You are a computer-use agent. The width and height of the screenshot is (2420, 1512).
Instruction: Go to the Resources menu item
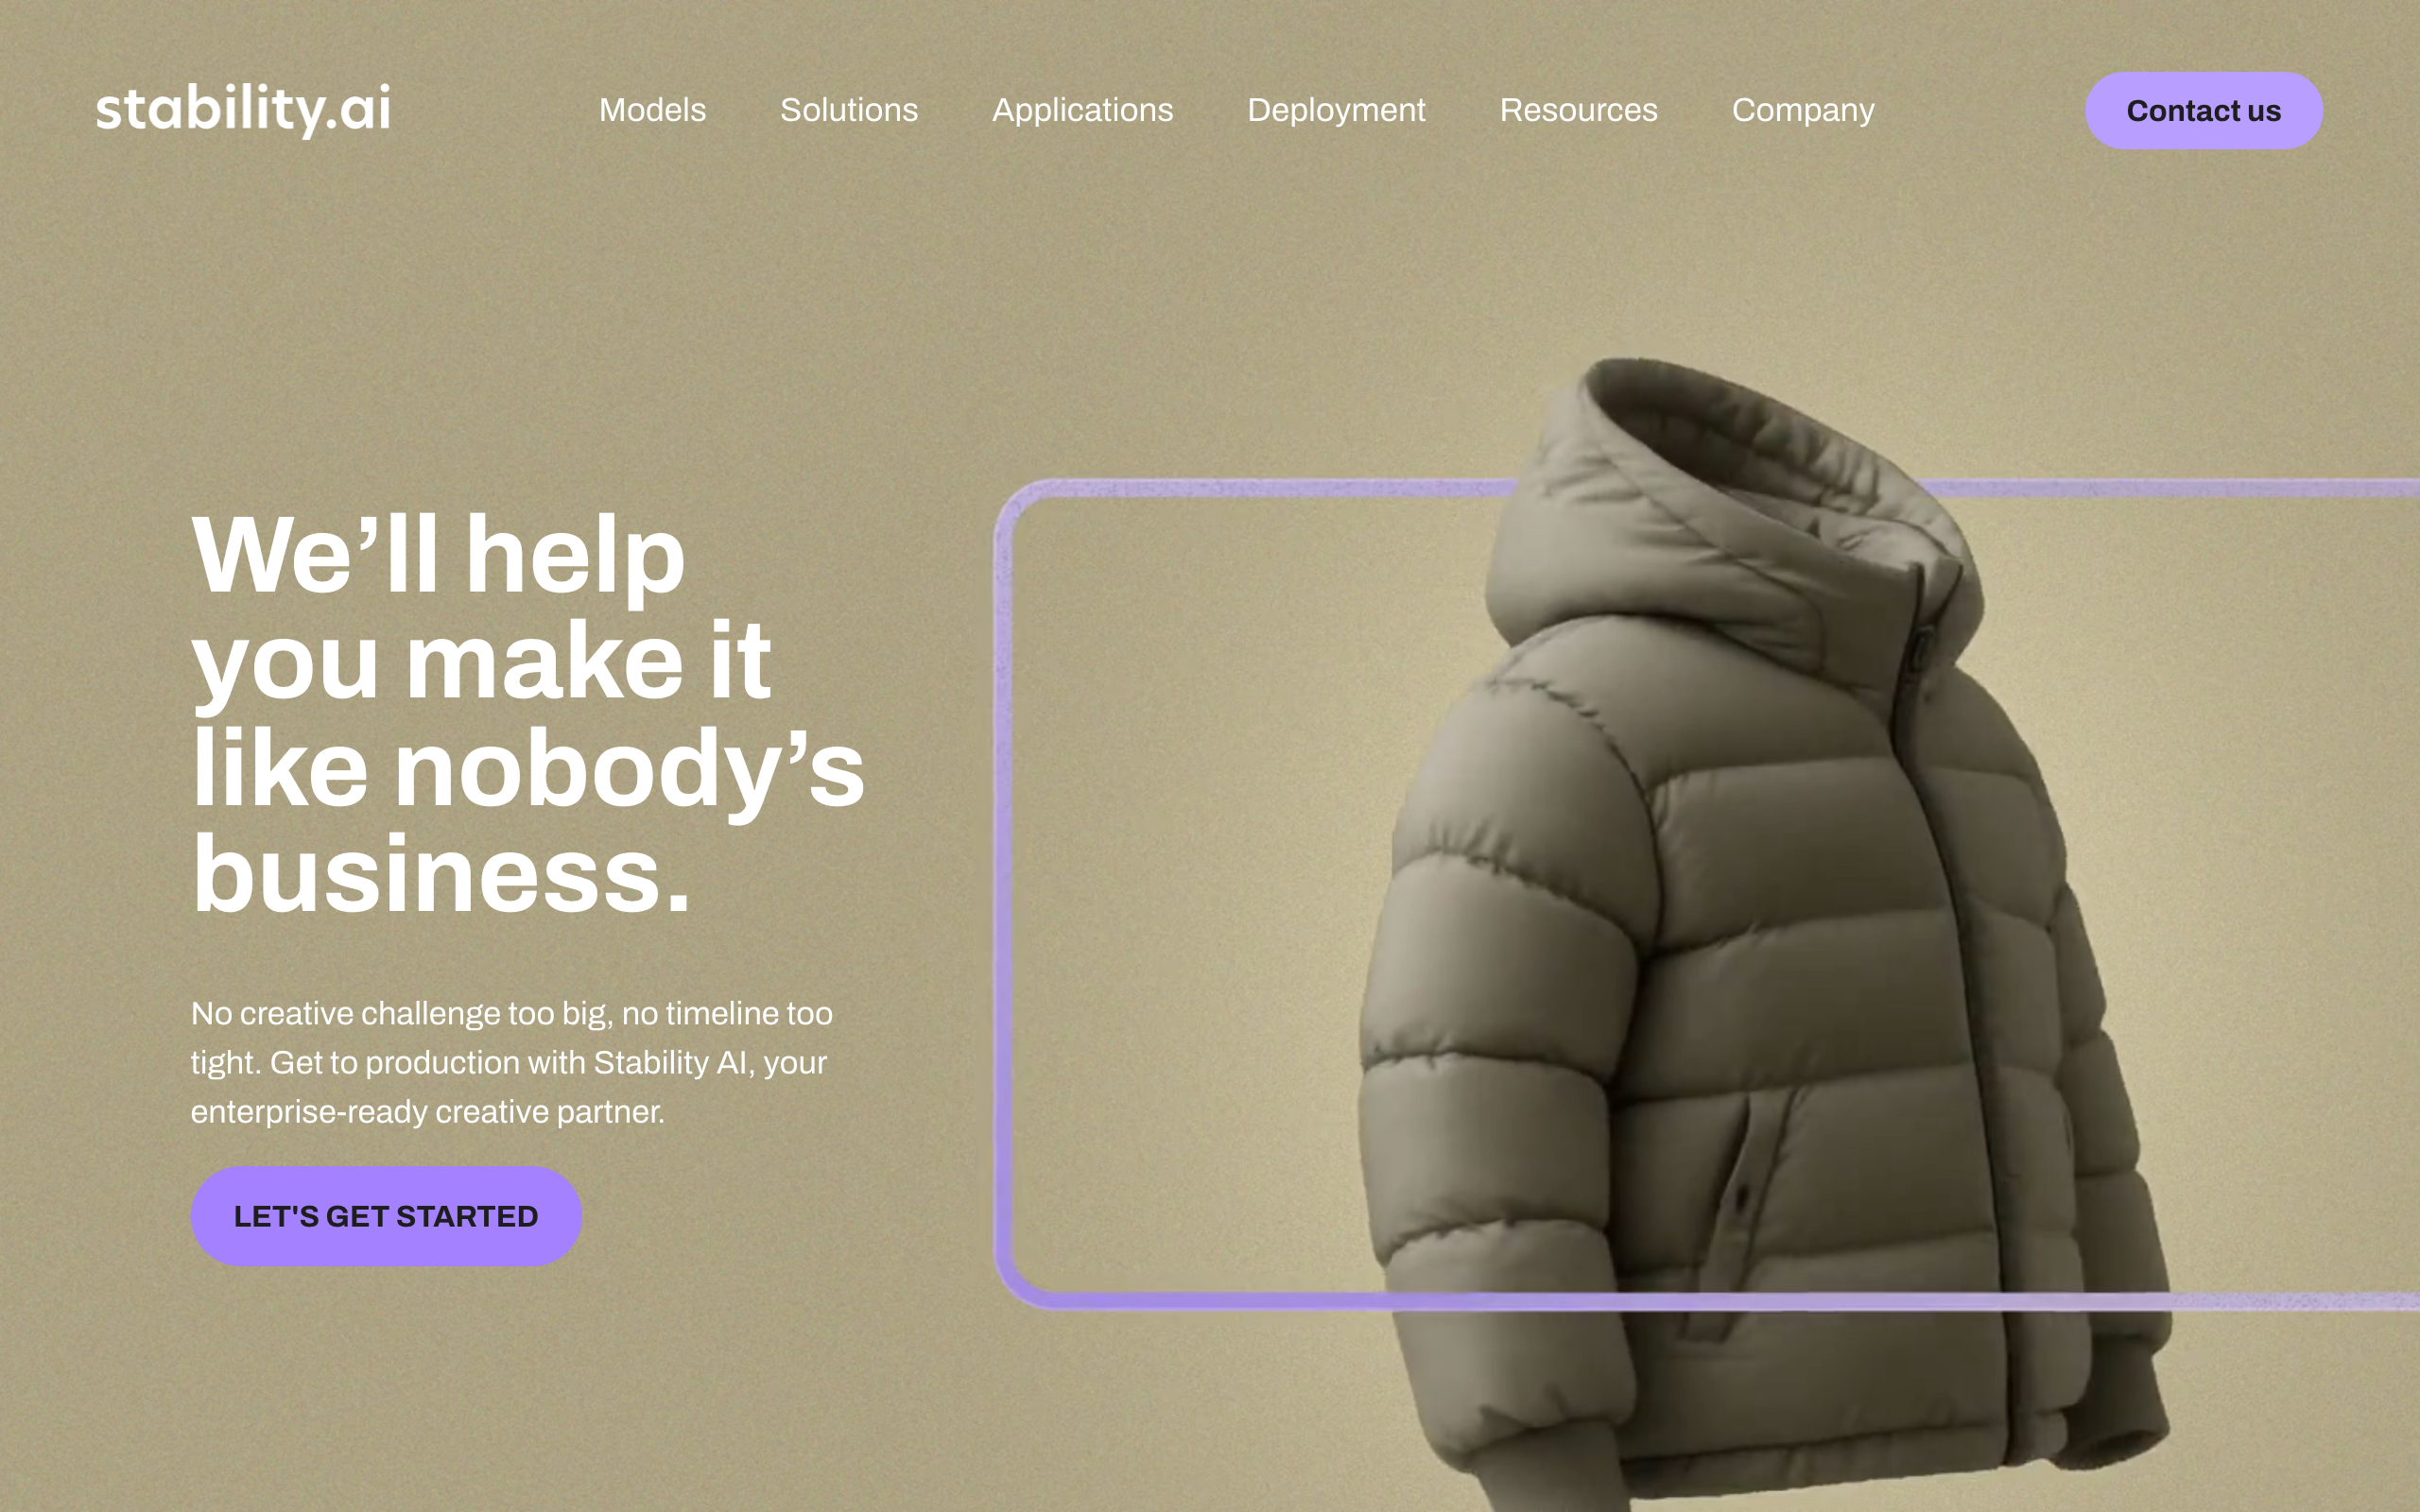pos(1578,110)
